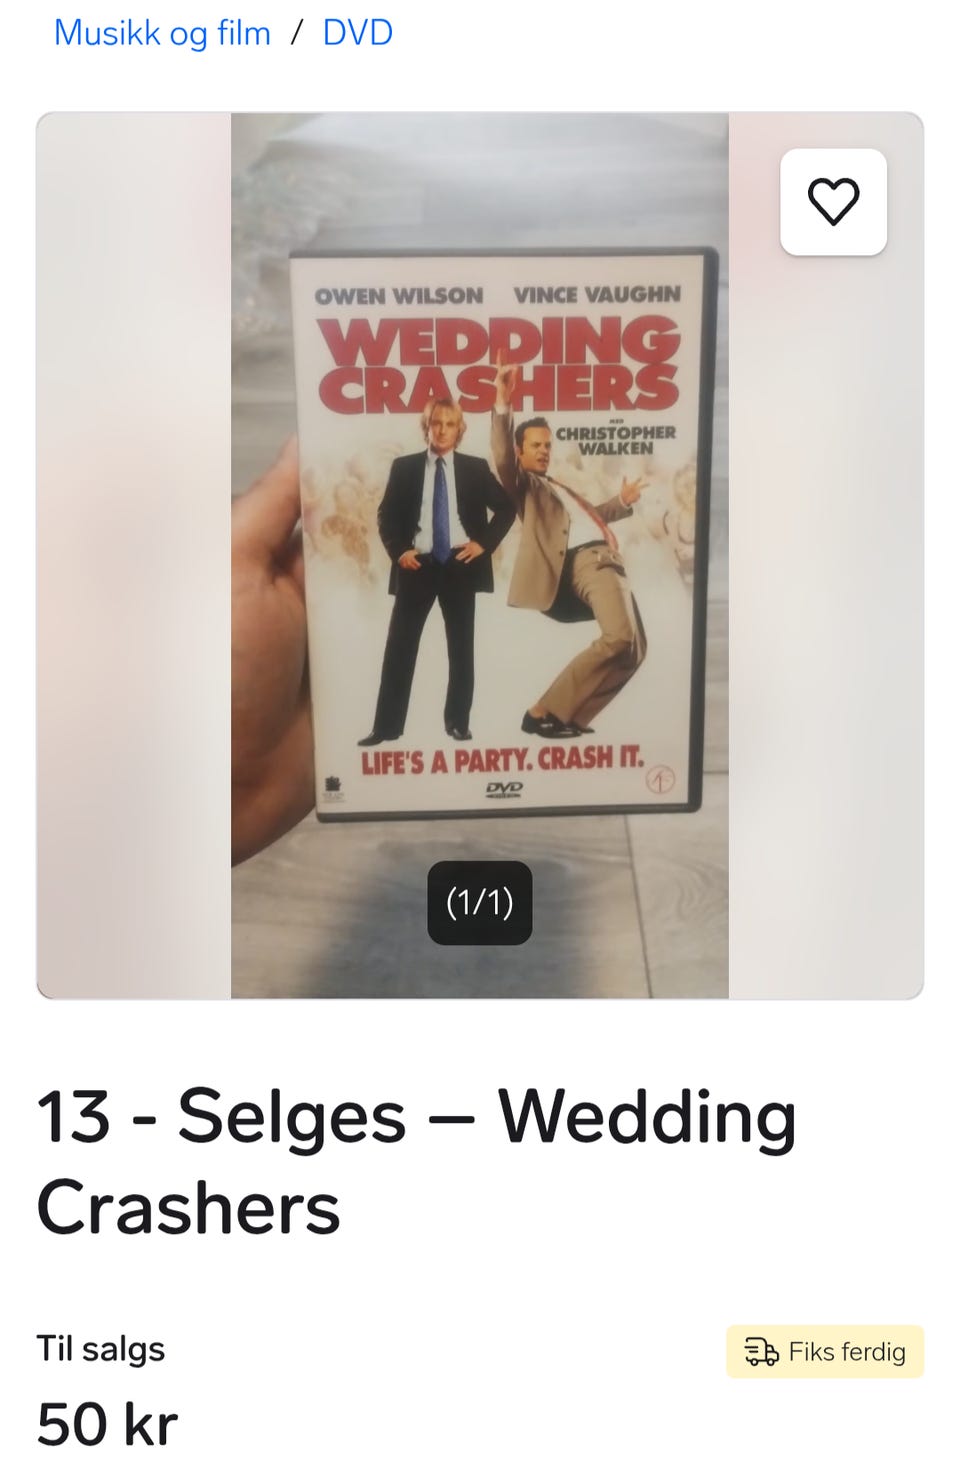The height and width of the screenshot is (1468, 960).
Task: Click the Til salgs status label
Action: pos(101,1349)
